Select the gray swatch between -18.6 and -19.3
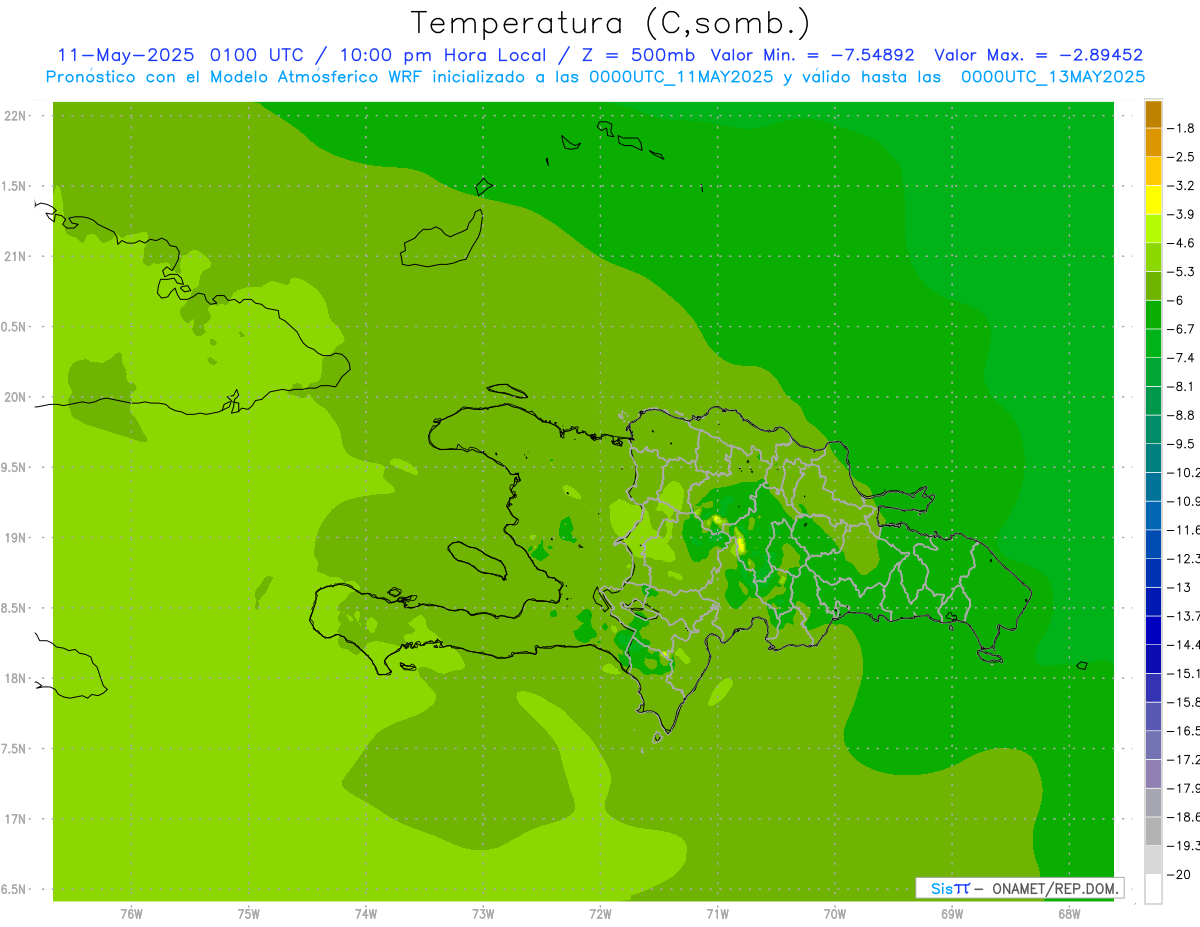 click(1153, 831)
